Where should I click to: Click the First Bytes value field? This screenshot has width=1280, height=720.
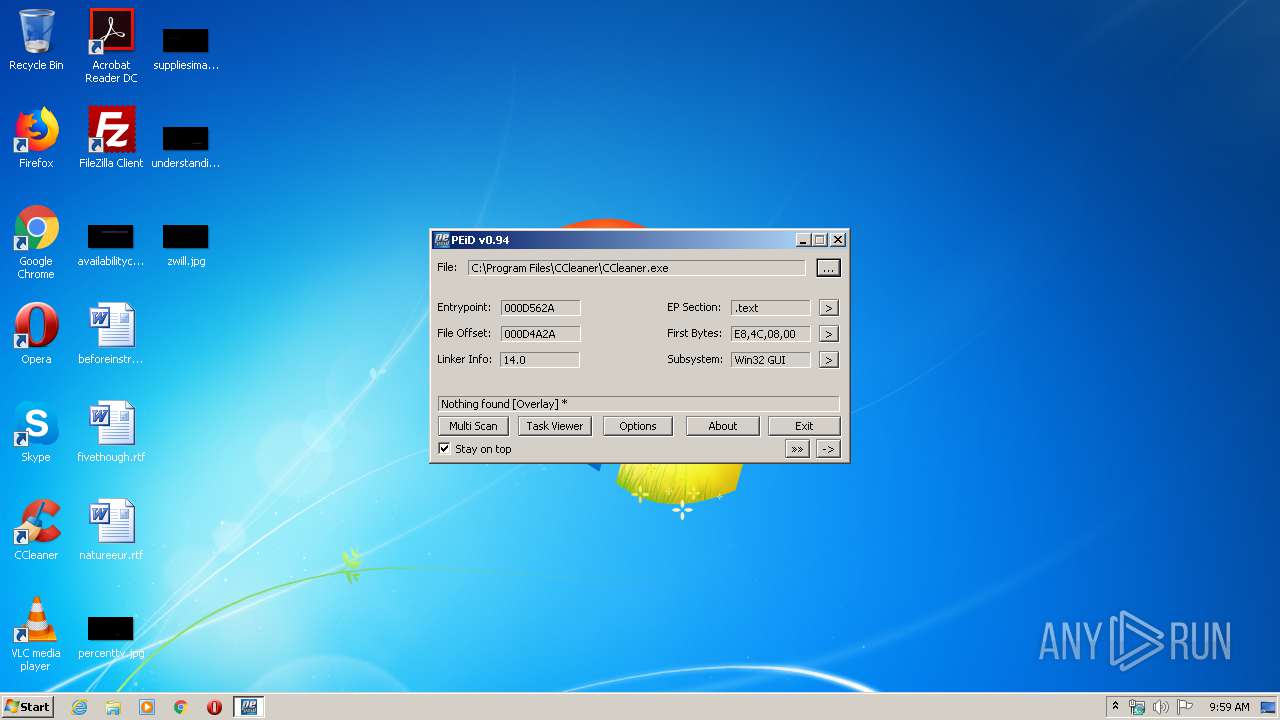click(770, 334)
